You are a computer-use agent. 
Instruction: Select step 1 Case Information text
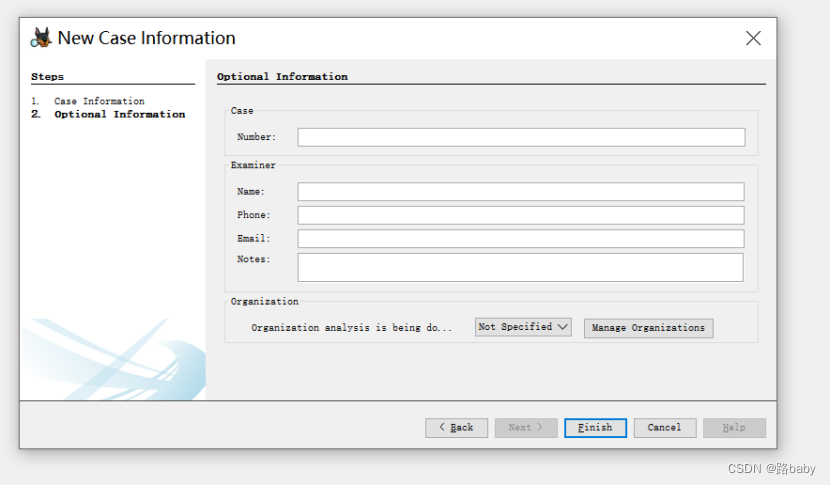click(x=99, y=101)
